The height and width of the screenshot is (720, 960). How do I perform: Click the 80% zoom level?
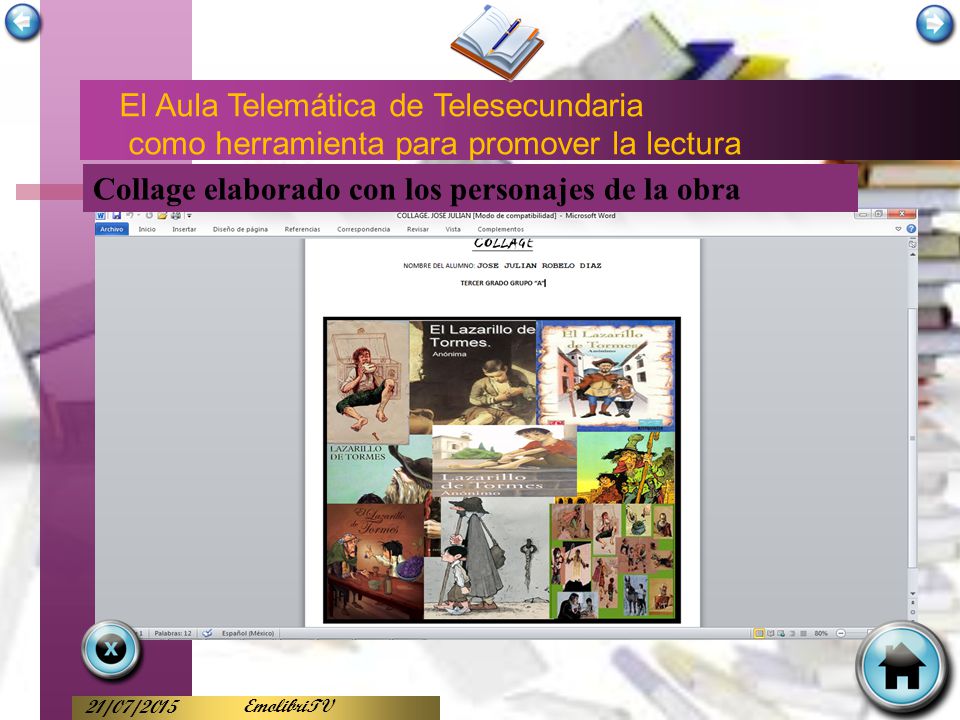click(821, 633)
